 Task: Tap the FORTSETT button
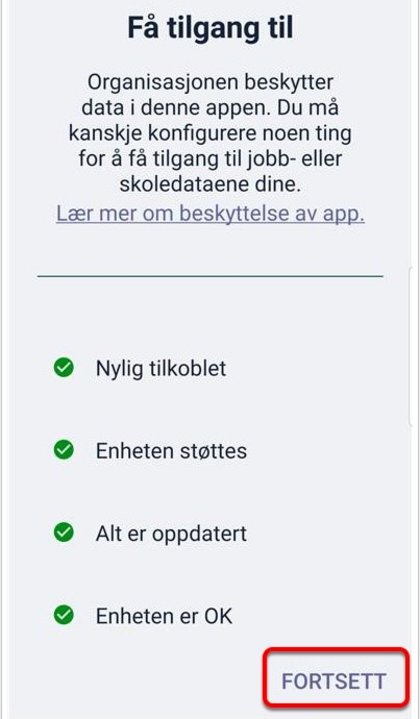tap(335, 681)
